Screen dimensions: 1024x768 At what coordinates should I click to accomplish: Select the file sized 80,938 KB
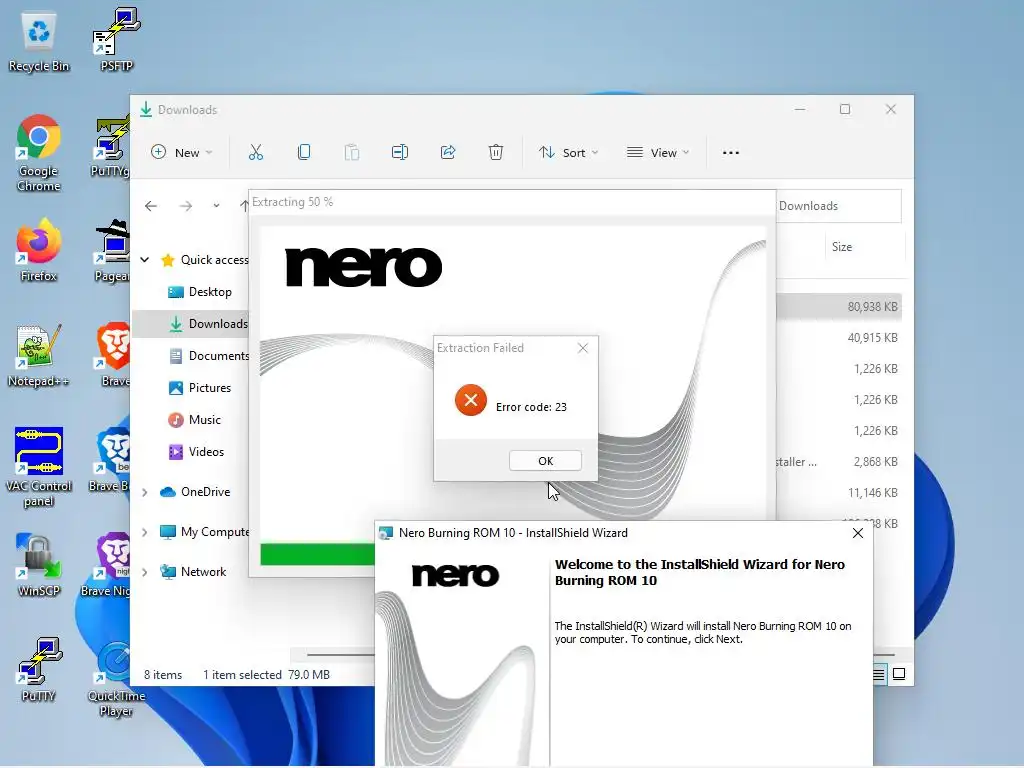839,306
